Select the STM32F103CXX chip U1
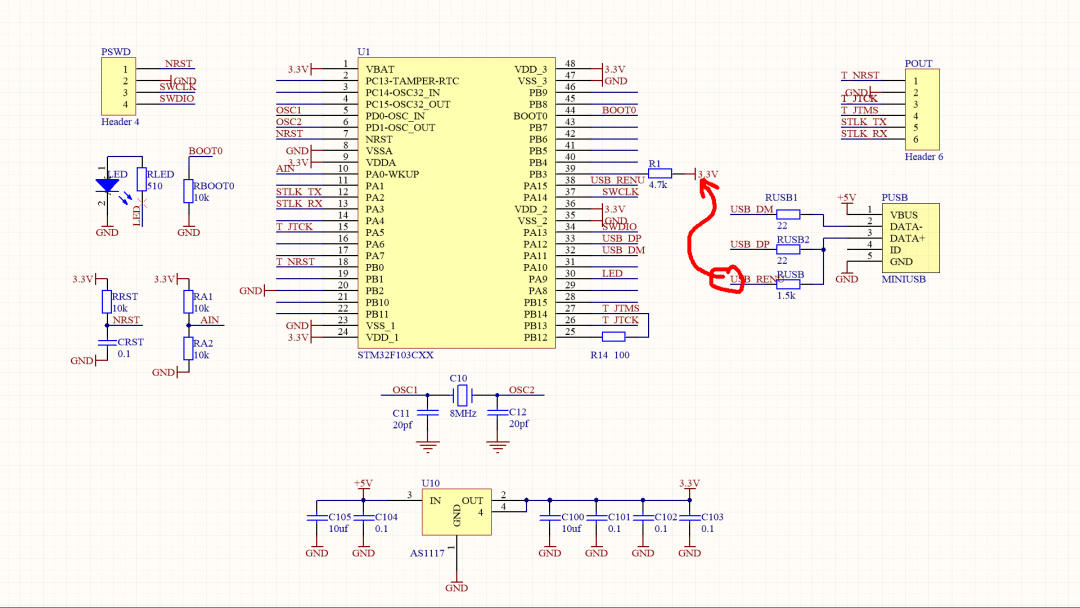This screenshot has width=1080, height=608. coord(457,202)
